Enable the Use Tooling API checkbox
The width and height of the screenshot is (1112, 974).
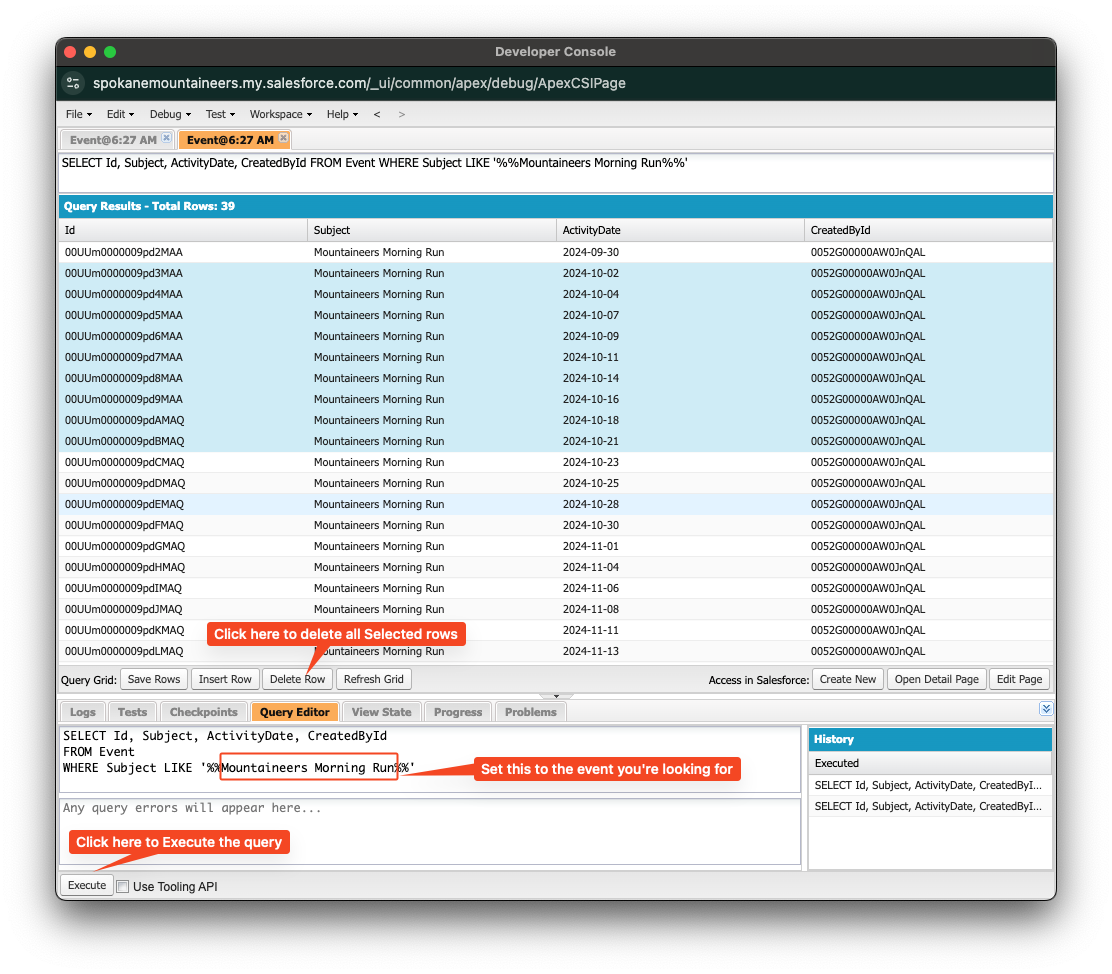[123, 886]
